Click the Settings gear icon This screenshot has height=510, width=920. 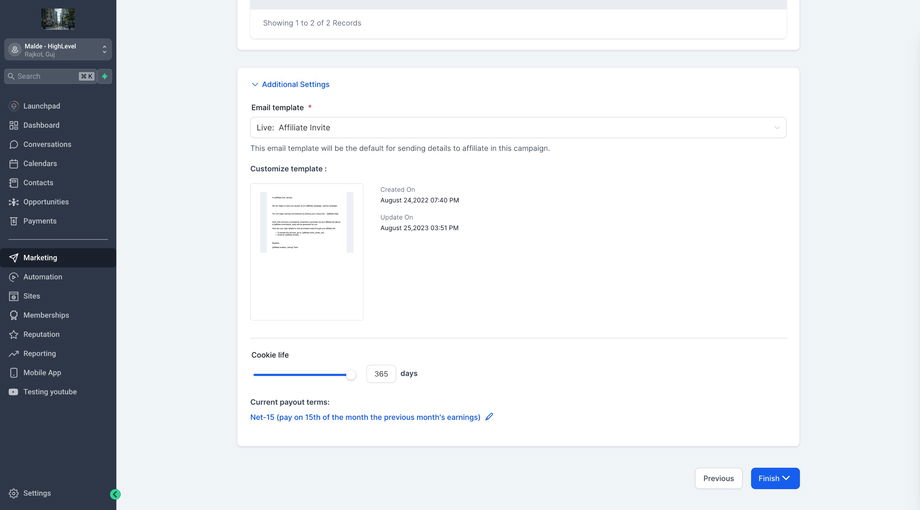coord(14,493)
